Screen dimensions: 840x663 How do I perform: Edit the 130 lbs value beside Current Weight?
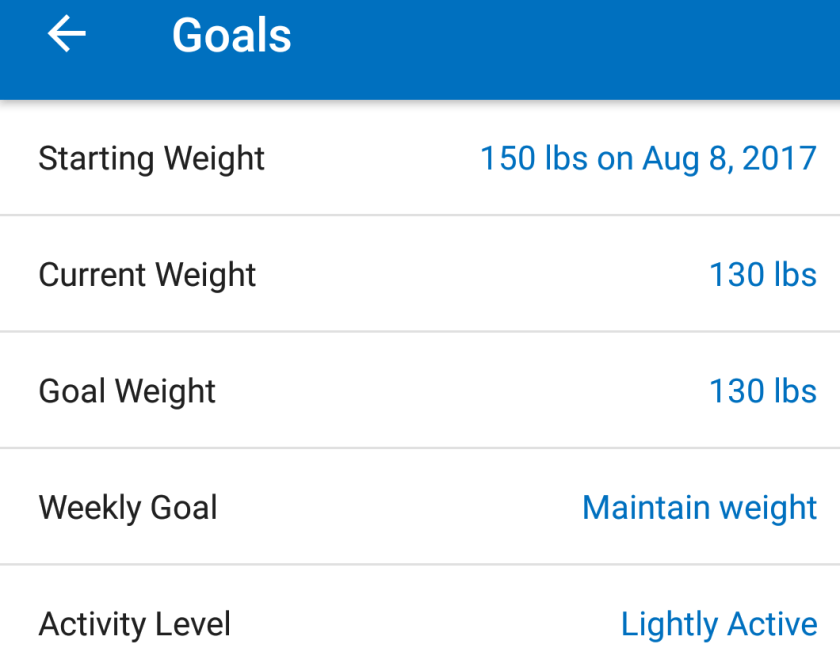coord(762,275)
